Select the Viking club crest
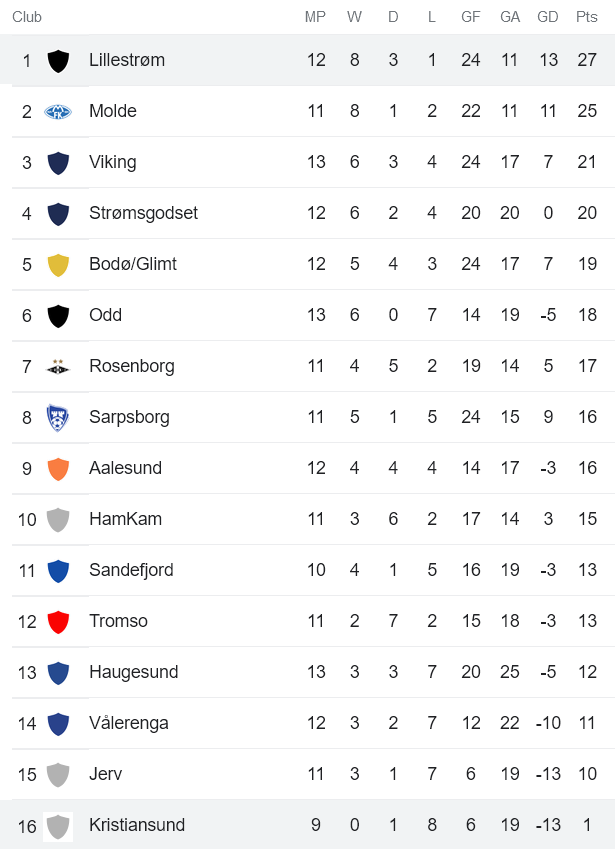This screenshot has height=849, width=615. pos(58,162)
